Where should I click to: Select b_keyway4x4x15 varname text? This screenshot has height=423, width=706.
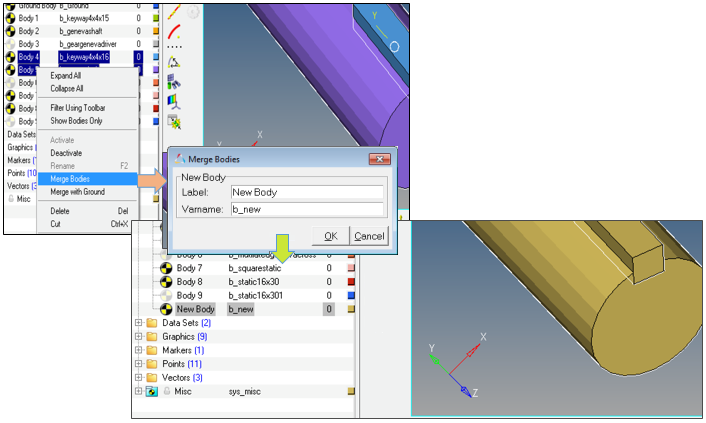[84, 18]
